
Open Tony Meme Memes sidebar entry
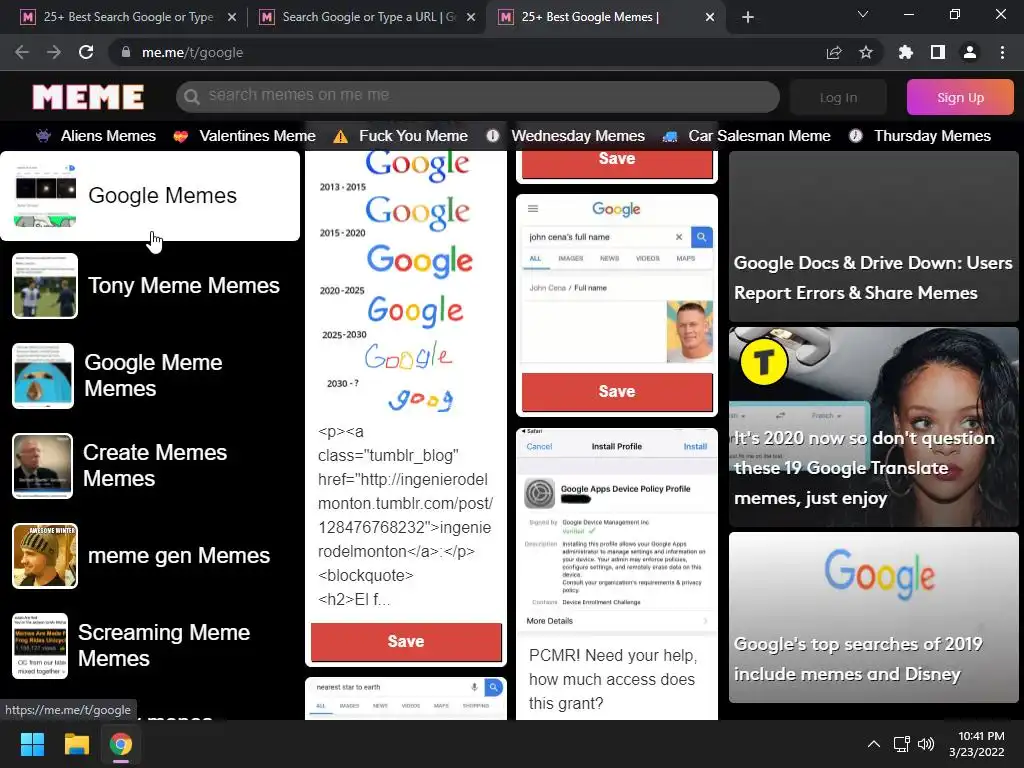click(x=150, y=285)
